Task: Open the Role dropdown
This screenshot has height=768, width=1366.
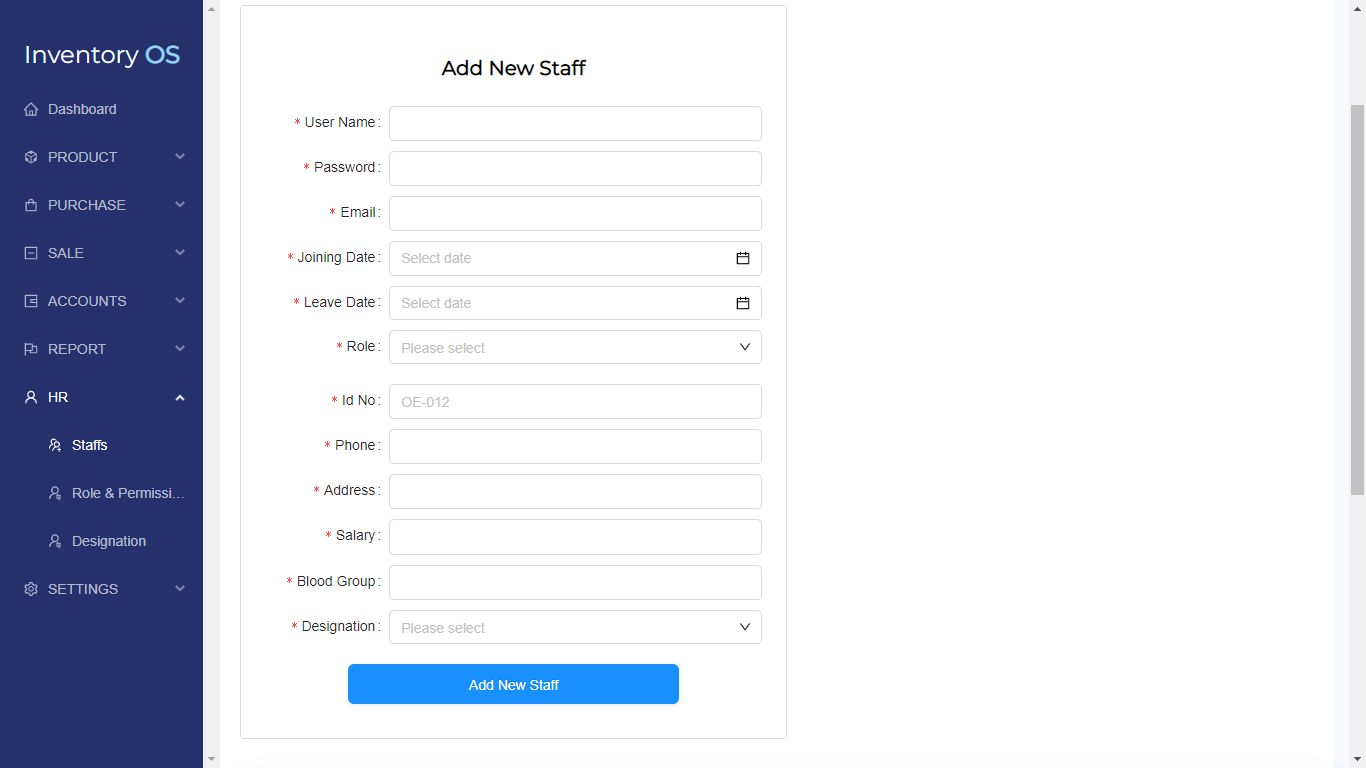Action: (575, 347)
